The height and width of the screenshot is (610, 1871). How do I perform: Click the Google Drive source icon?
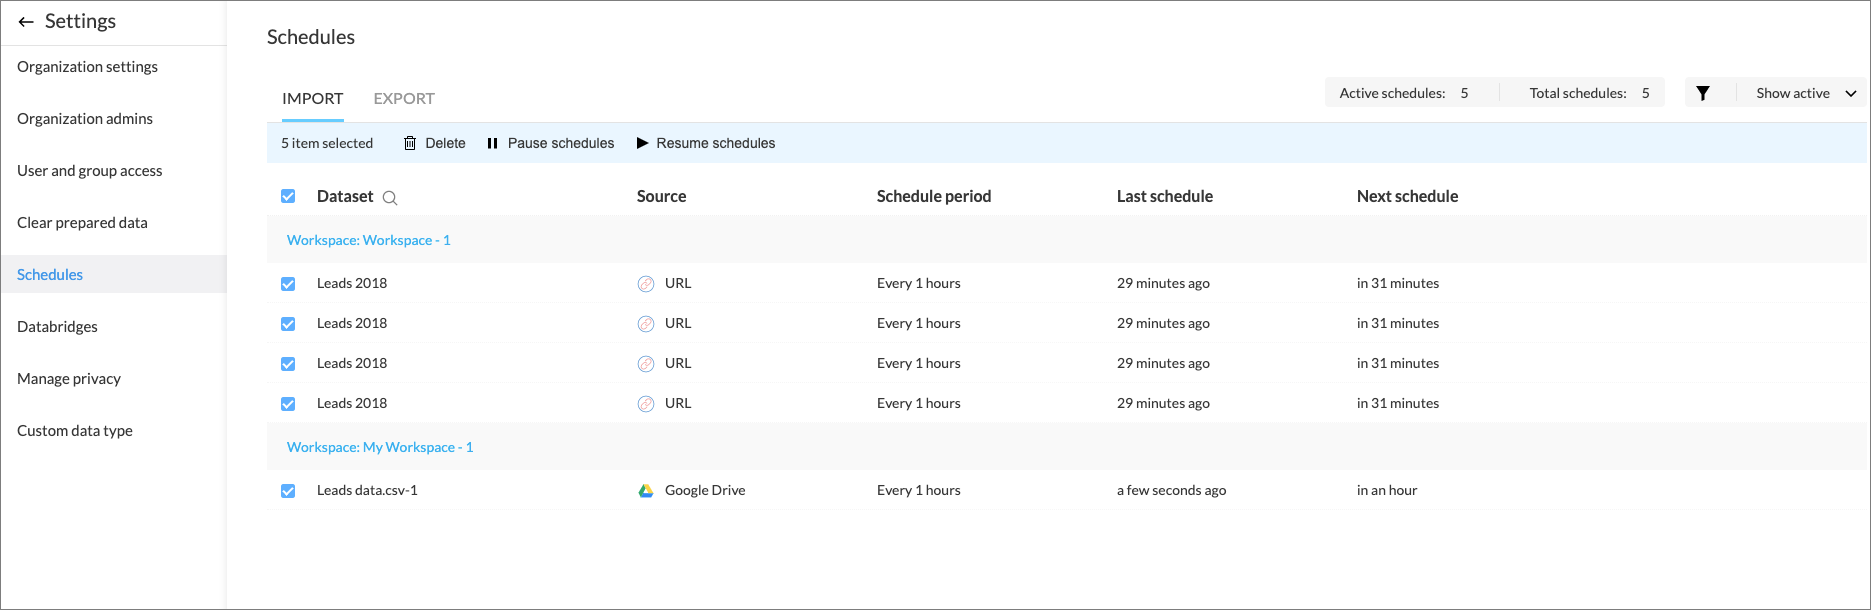tap(646, 490)
